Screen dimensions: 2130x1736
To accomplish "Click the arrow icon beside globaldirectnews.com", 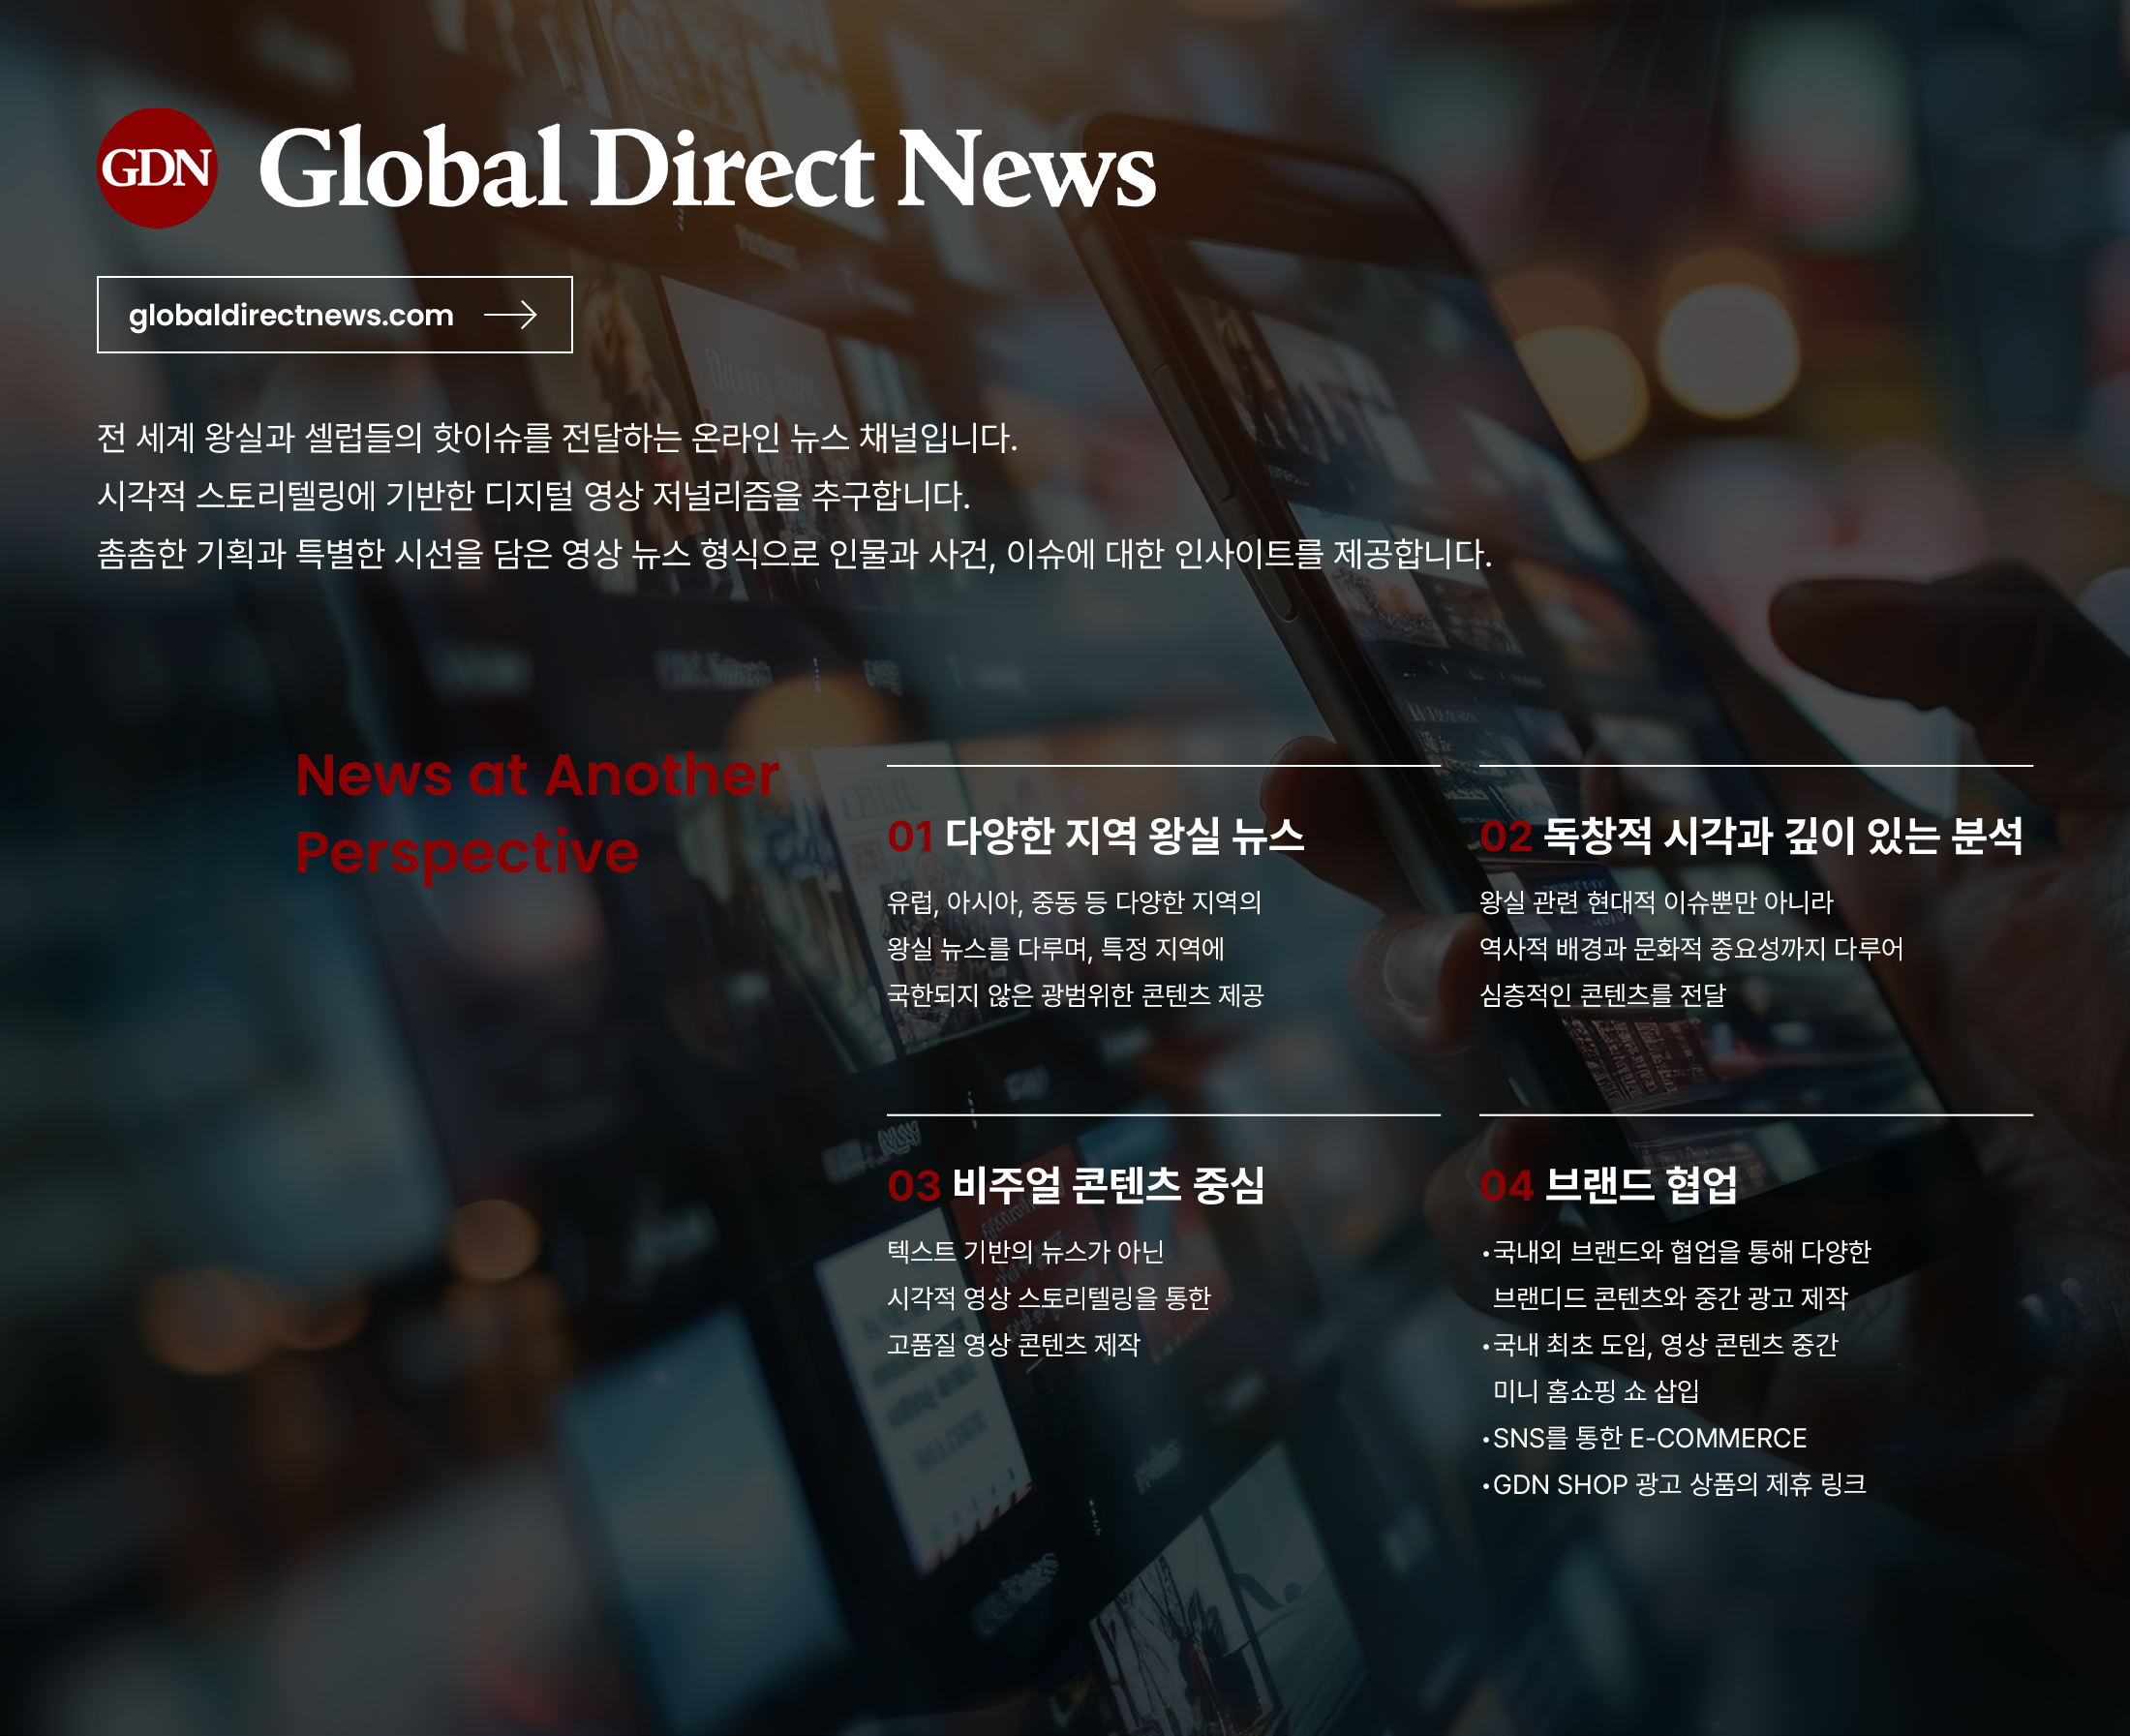I will (x=510, y=315).
